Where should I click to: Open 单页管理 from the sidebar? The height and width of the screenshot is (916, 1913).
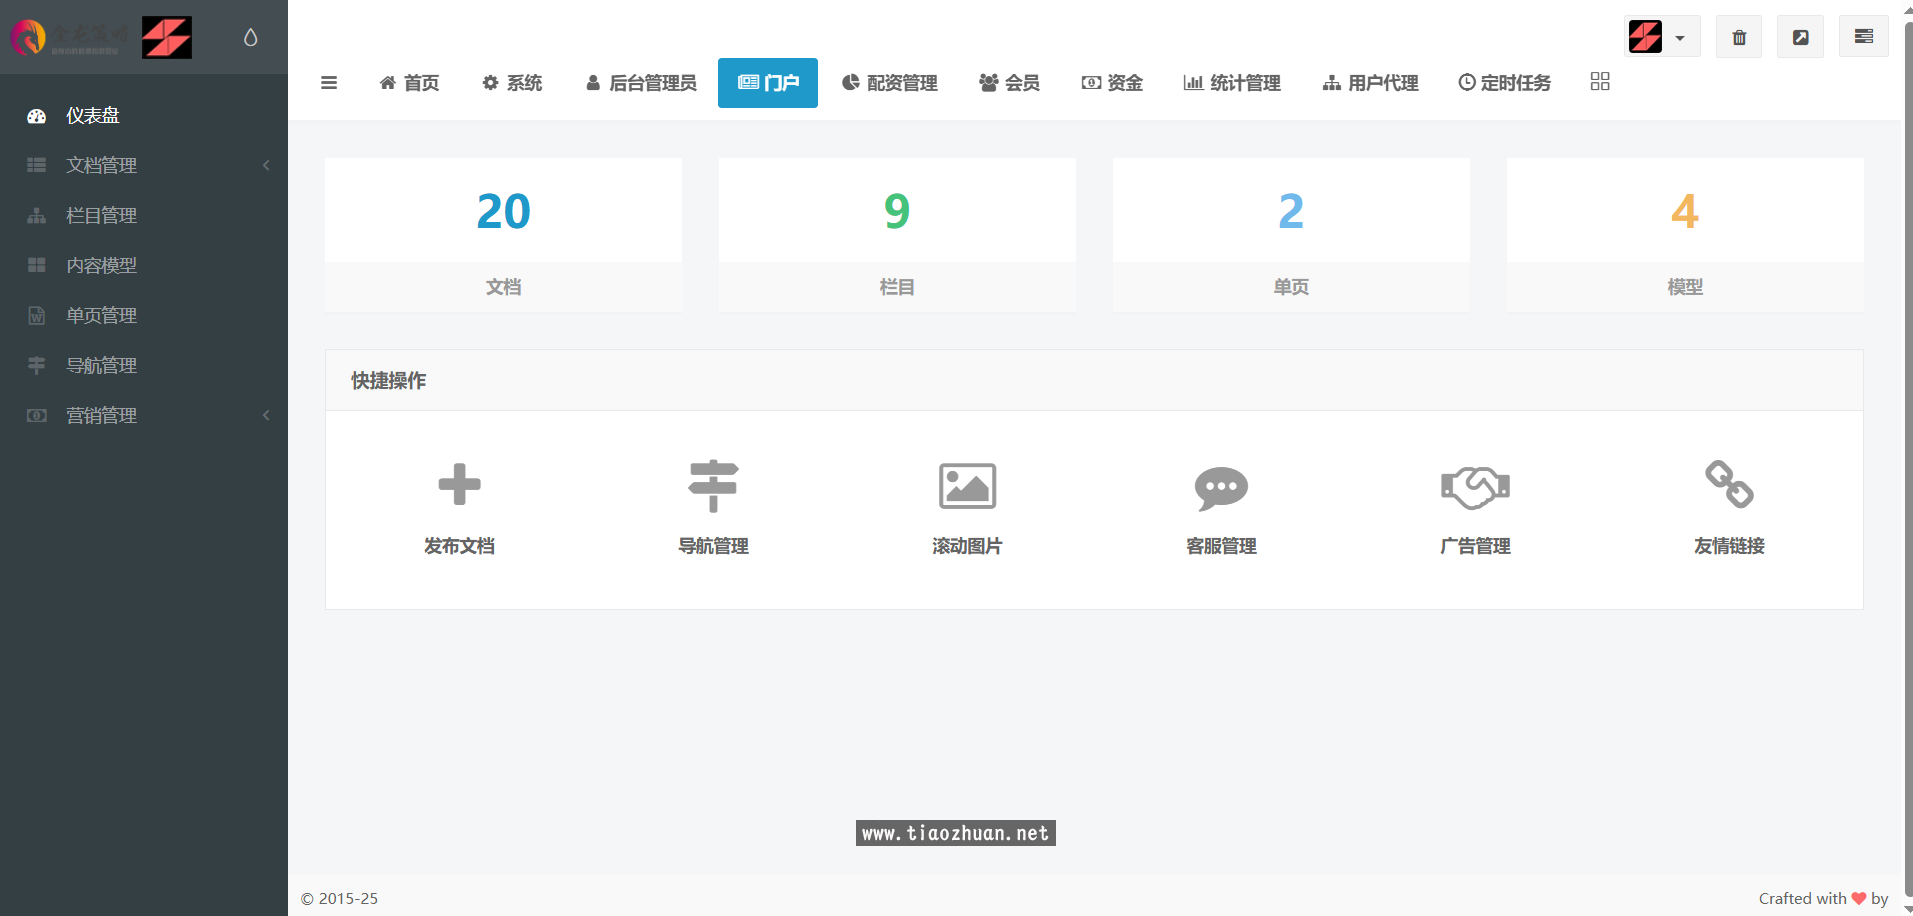click(101, 315)
